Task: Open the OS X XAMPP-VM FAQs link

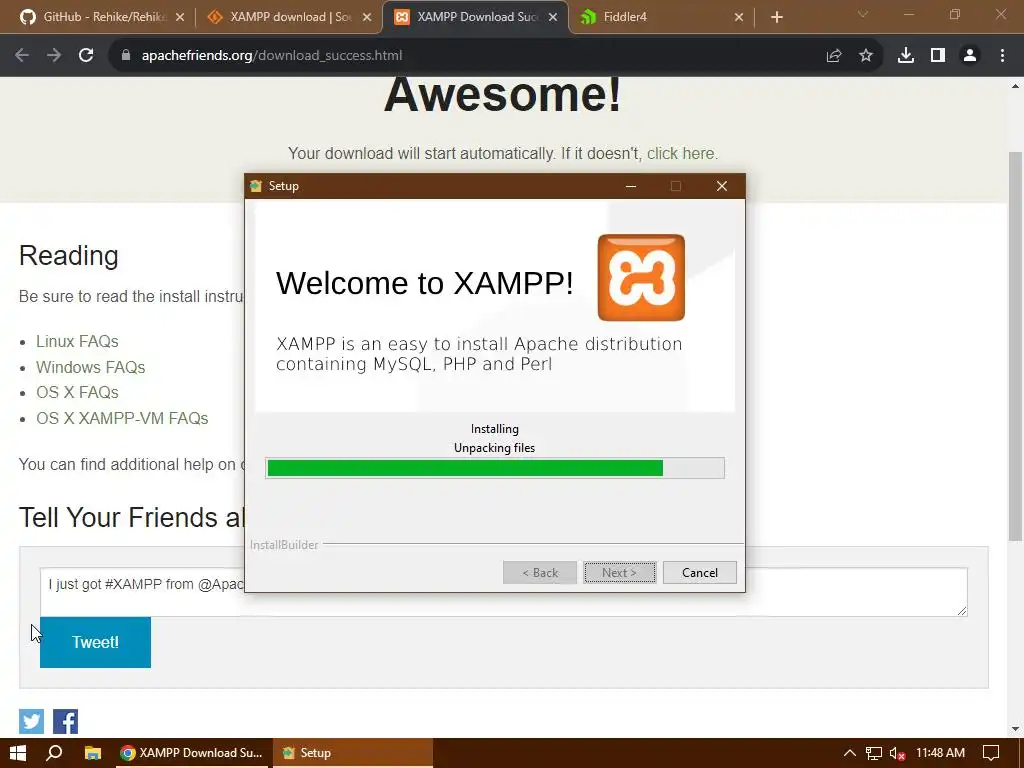Action: point(122,418)
